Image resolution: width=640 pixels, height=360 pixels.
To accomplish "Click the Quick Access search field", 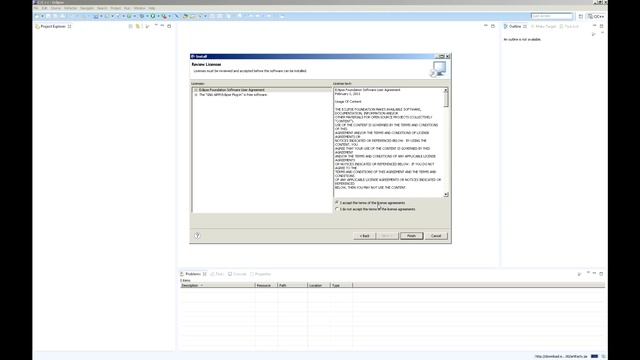I will 552,16.
